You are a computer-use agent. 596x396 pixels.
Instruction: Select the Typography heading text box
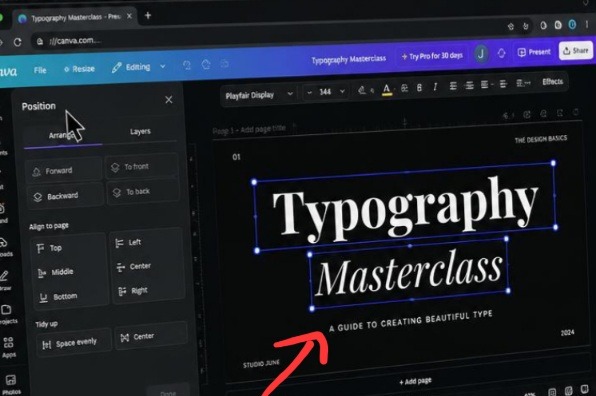click(405, 208)
